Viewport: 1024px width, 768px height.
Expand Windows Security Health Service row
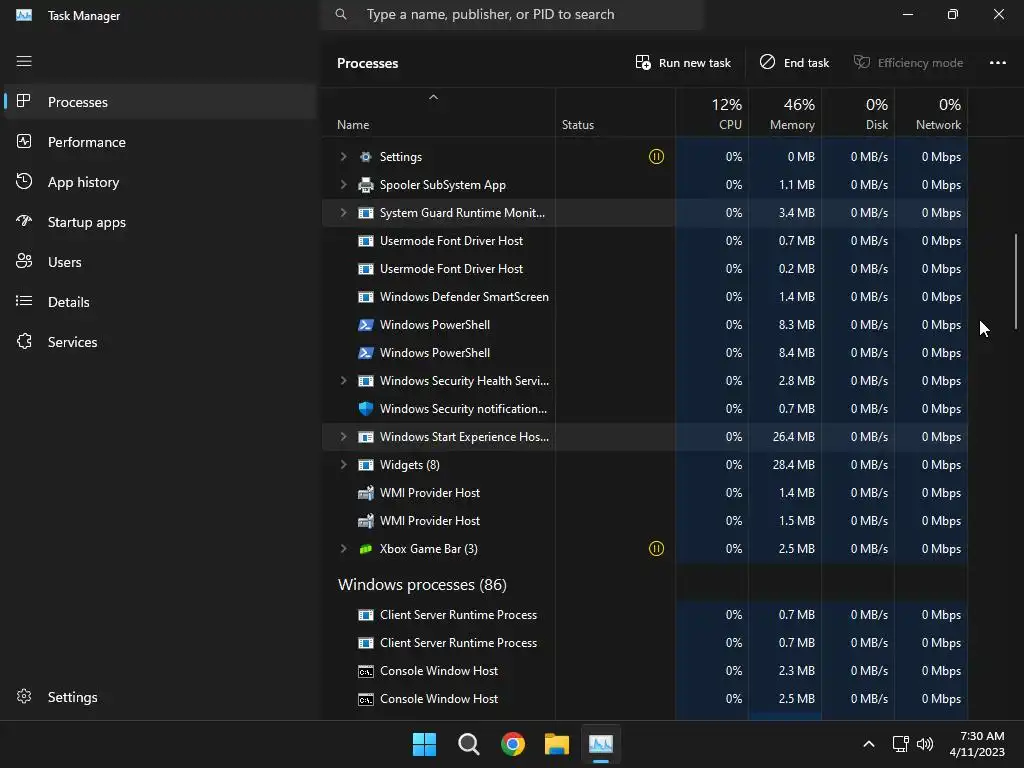point(343,381)
